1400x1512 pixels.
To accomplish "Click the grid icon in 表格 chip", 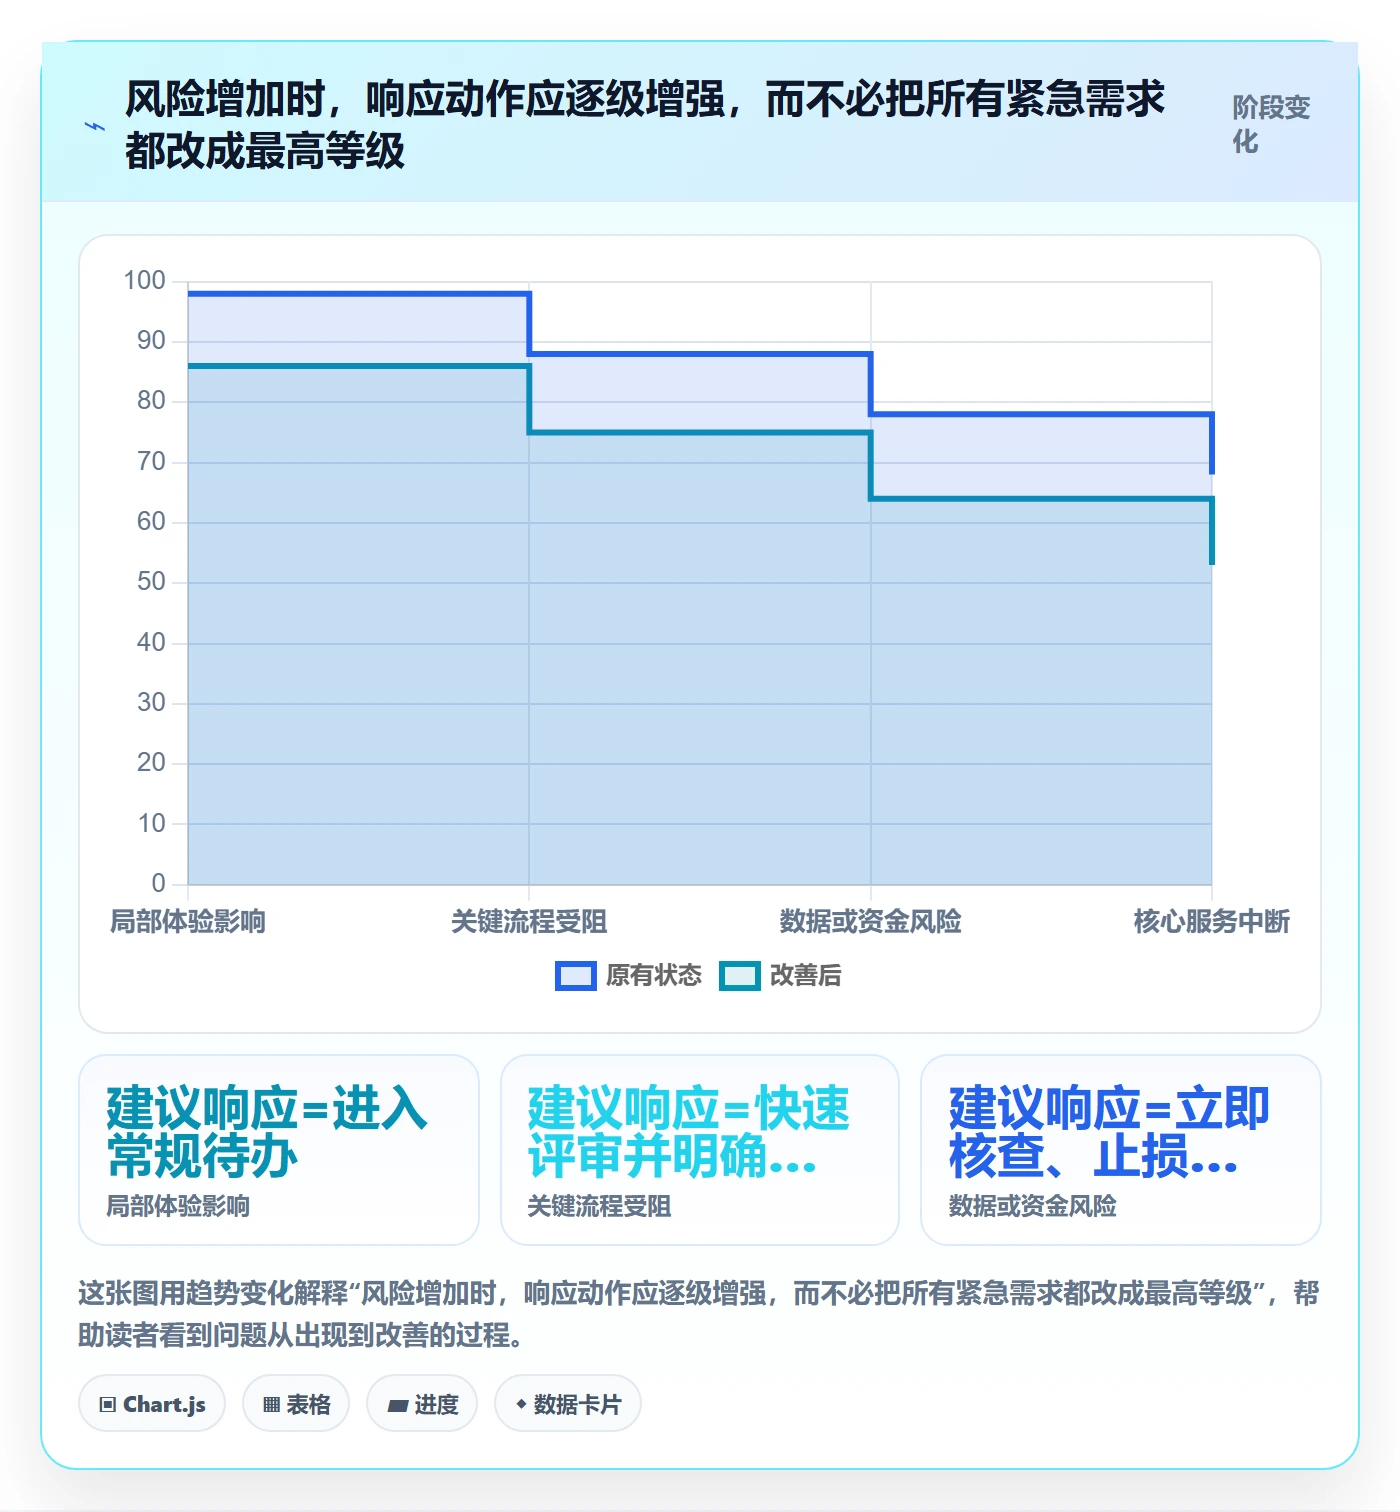I will 271,1405.
